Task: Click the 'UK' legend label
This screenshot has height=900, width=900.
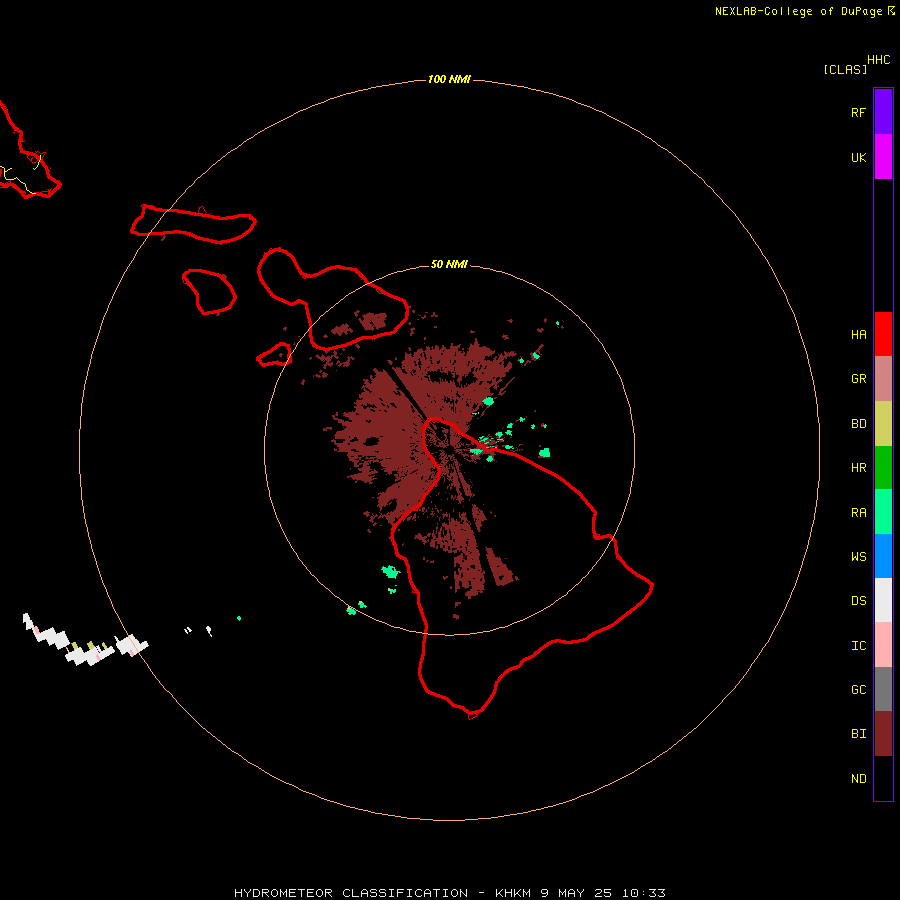Action: [858, 157]
